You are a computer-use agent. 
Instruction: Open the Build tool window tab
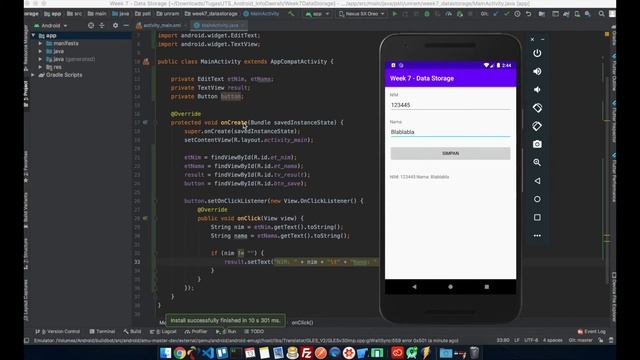132,331
